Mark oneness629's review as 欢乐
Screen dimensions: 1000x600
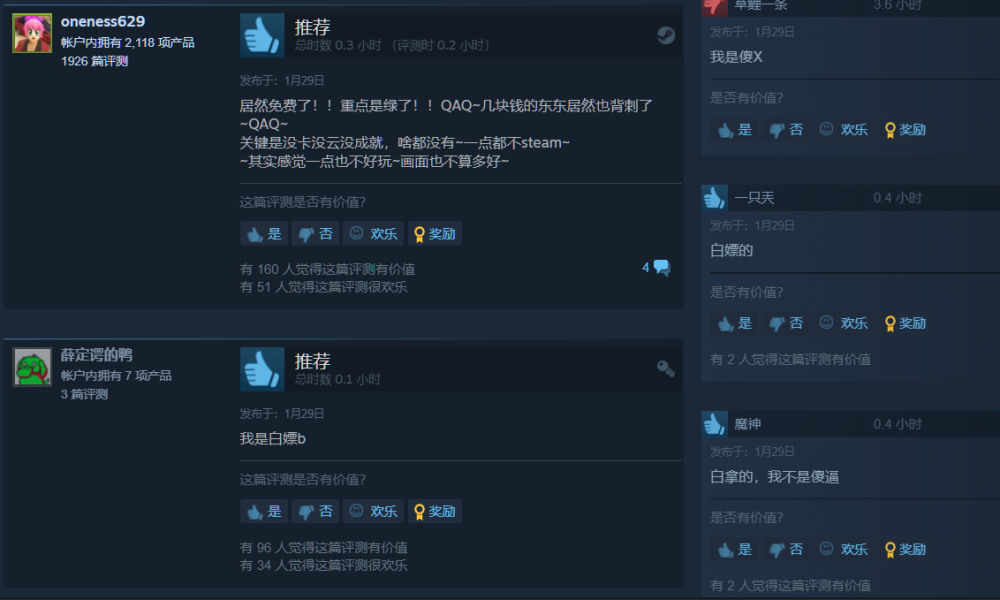pos(373,234)
